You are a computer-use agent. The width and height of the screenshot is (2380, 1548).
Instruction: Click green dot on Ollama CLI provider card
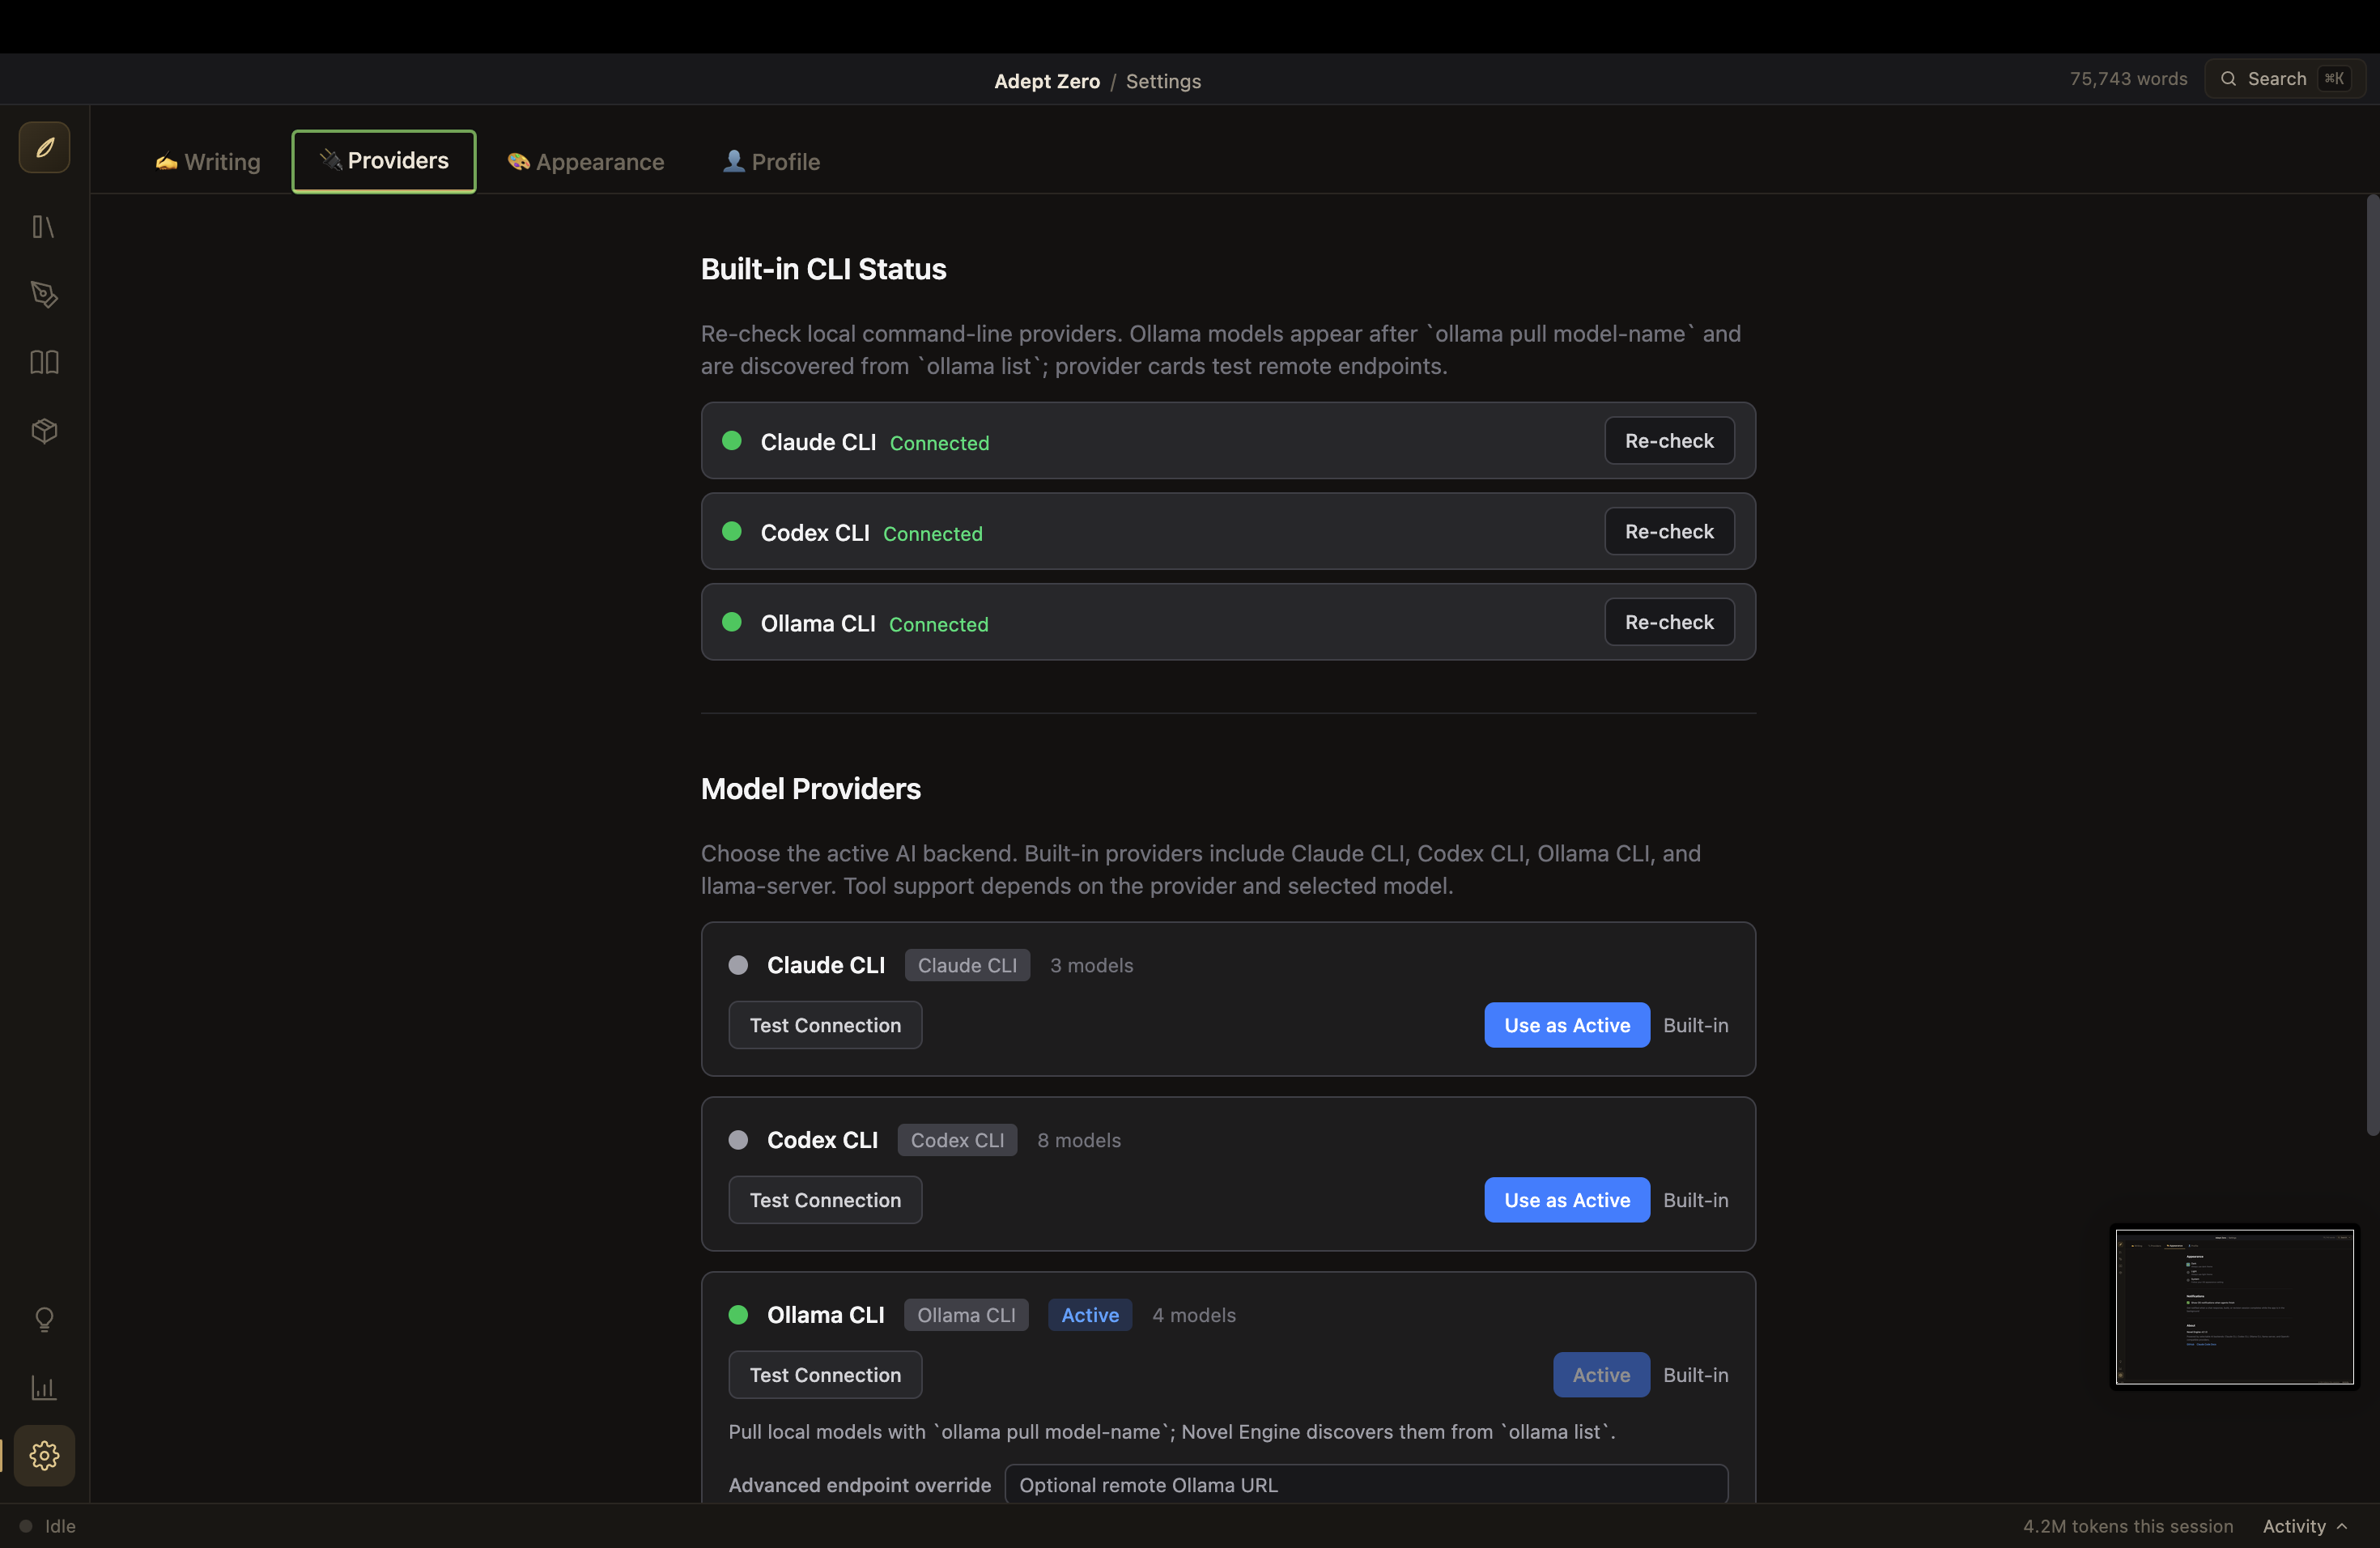tap(738, 1315)
